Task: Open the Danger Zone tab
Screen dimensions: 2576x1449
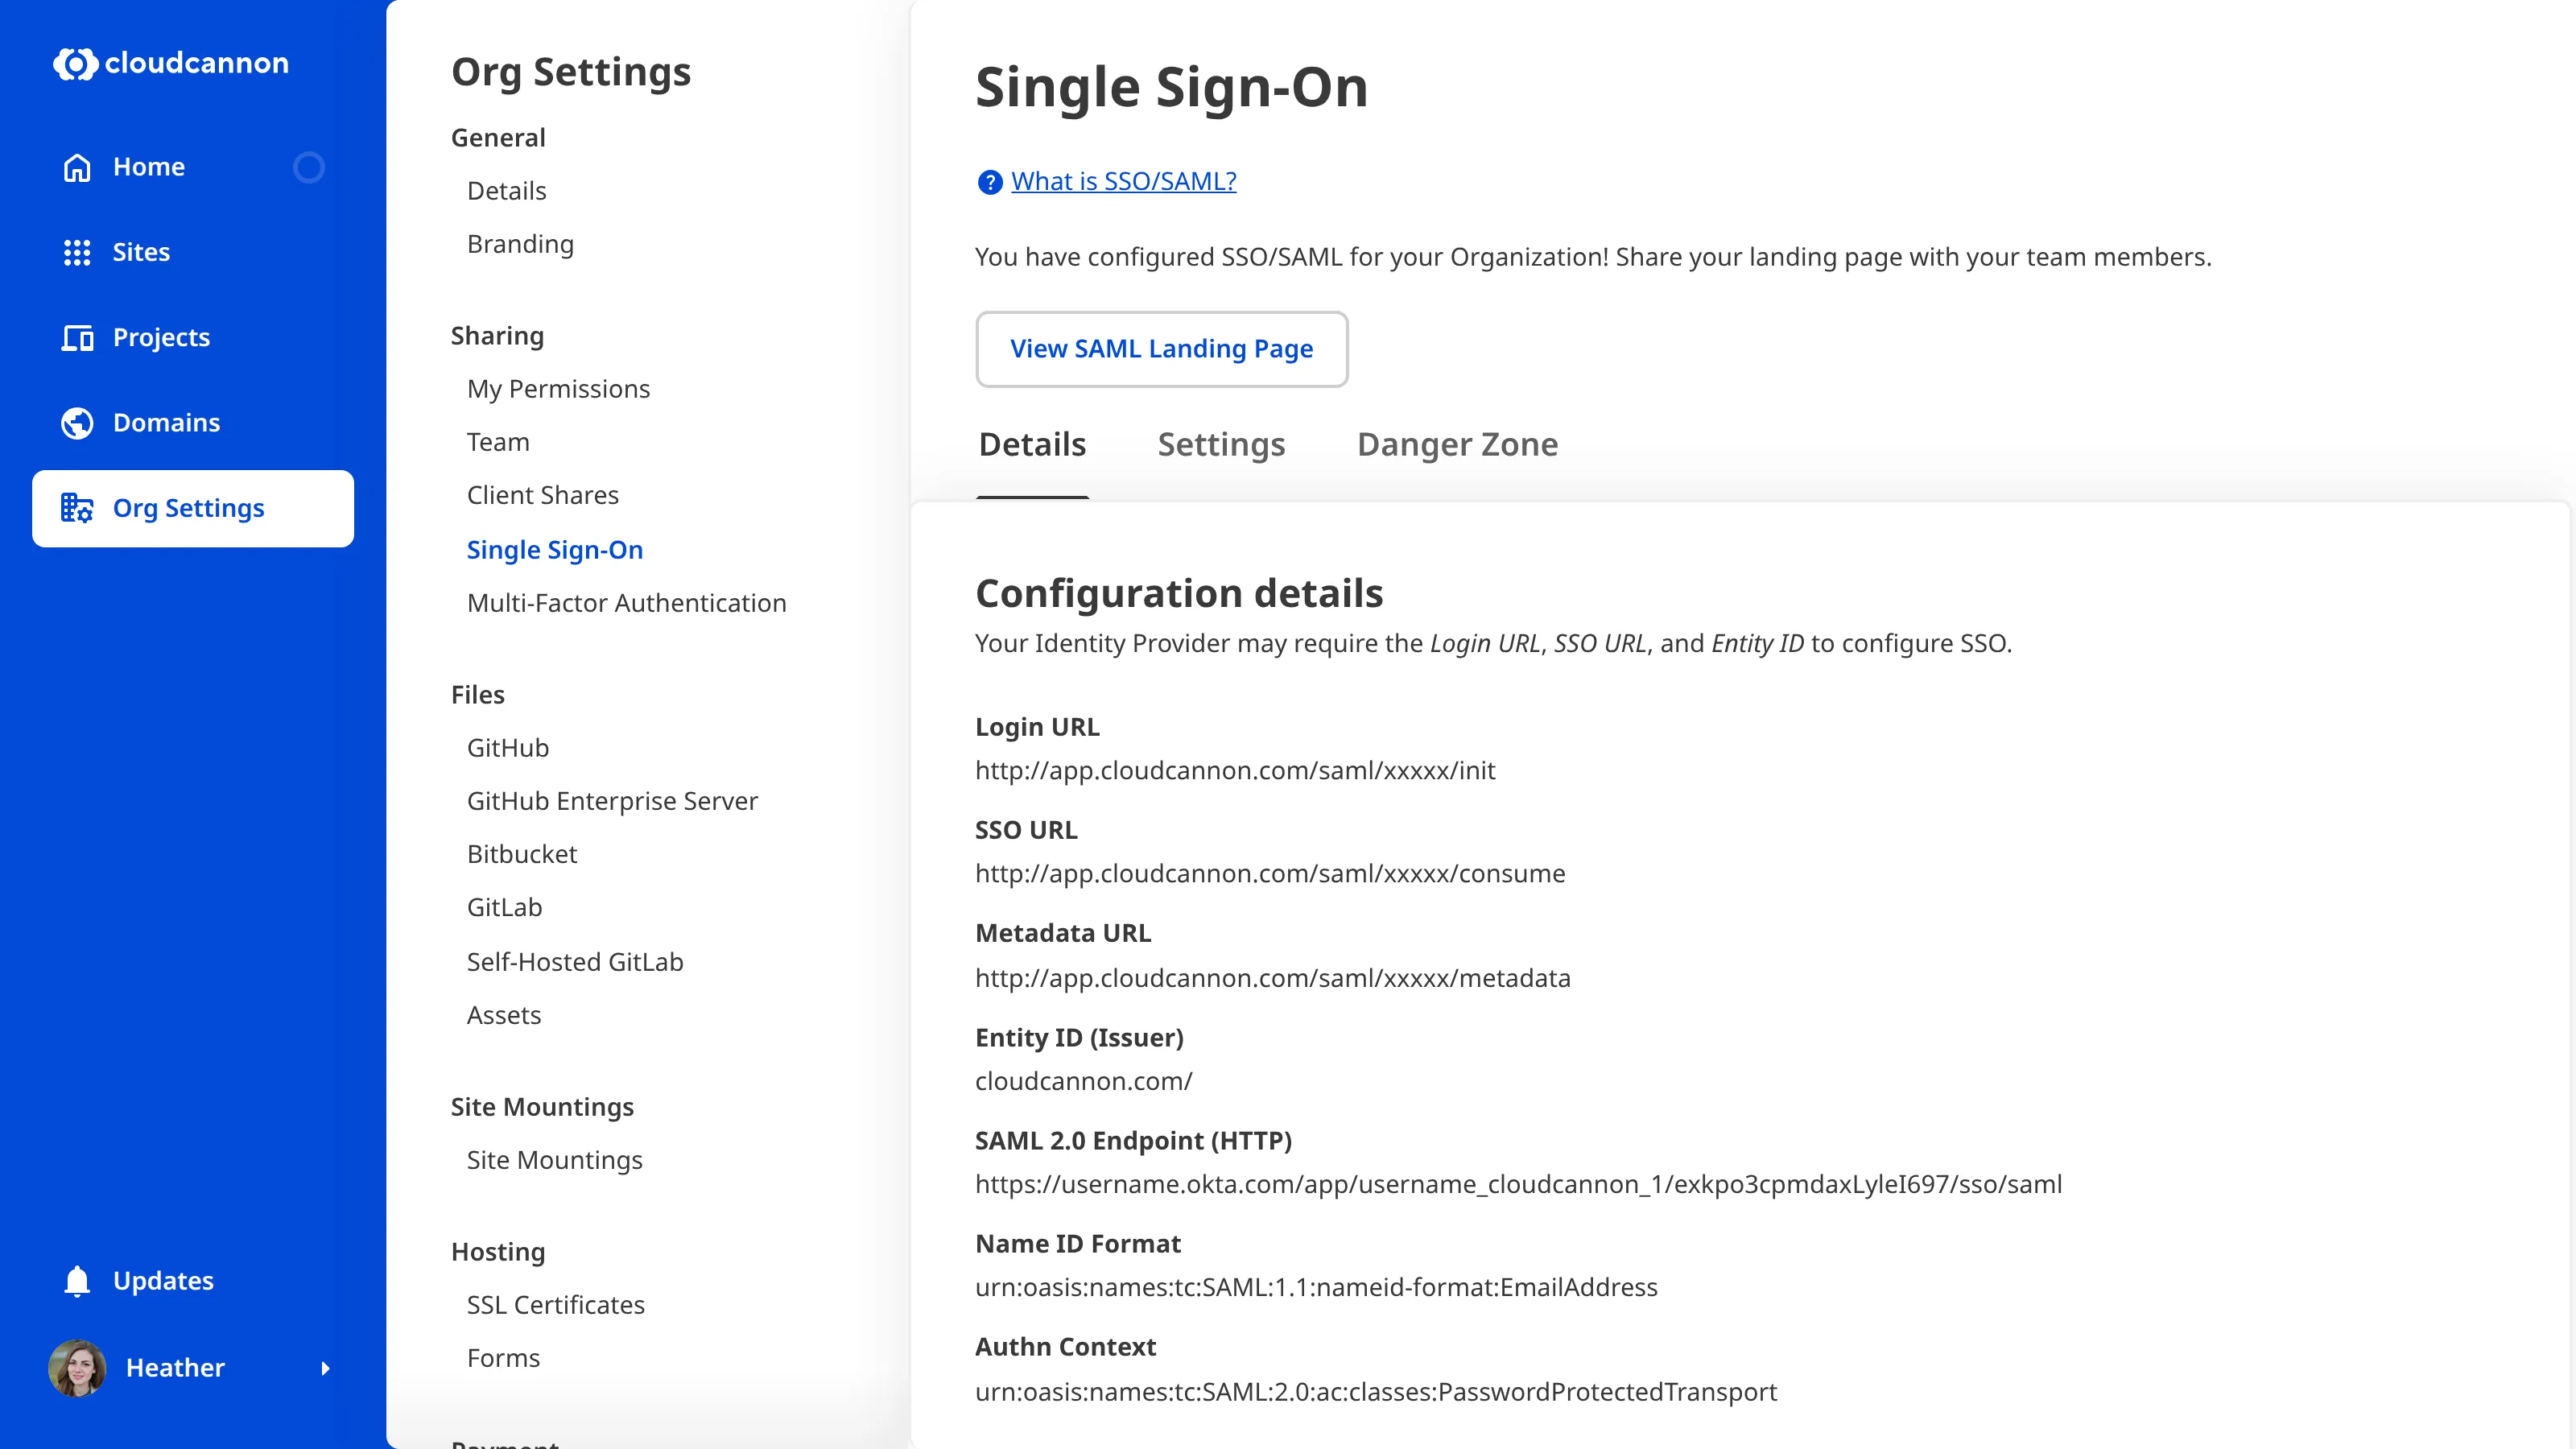Action: (x=1457, y=444)
